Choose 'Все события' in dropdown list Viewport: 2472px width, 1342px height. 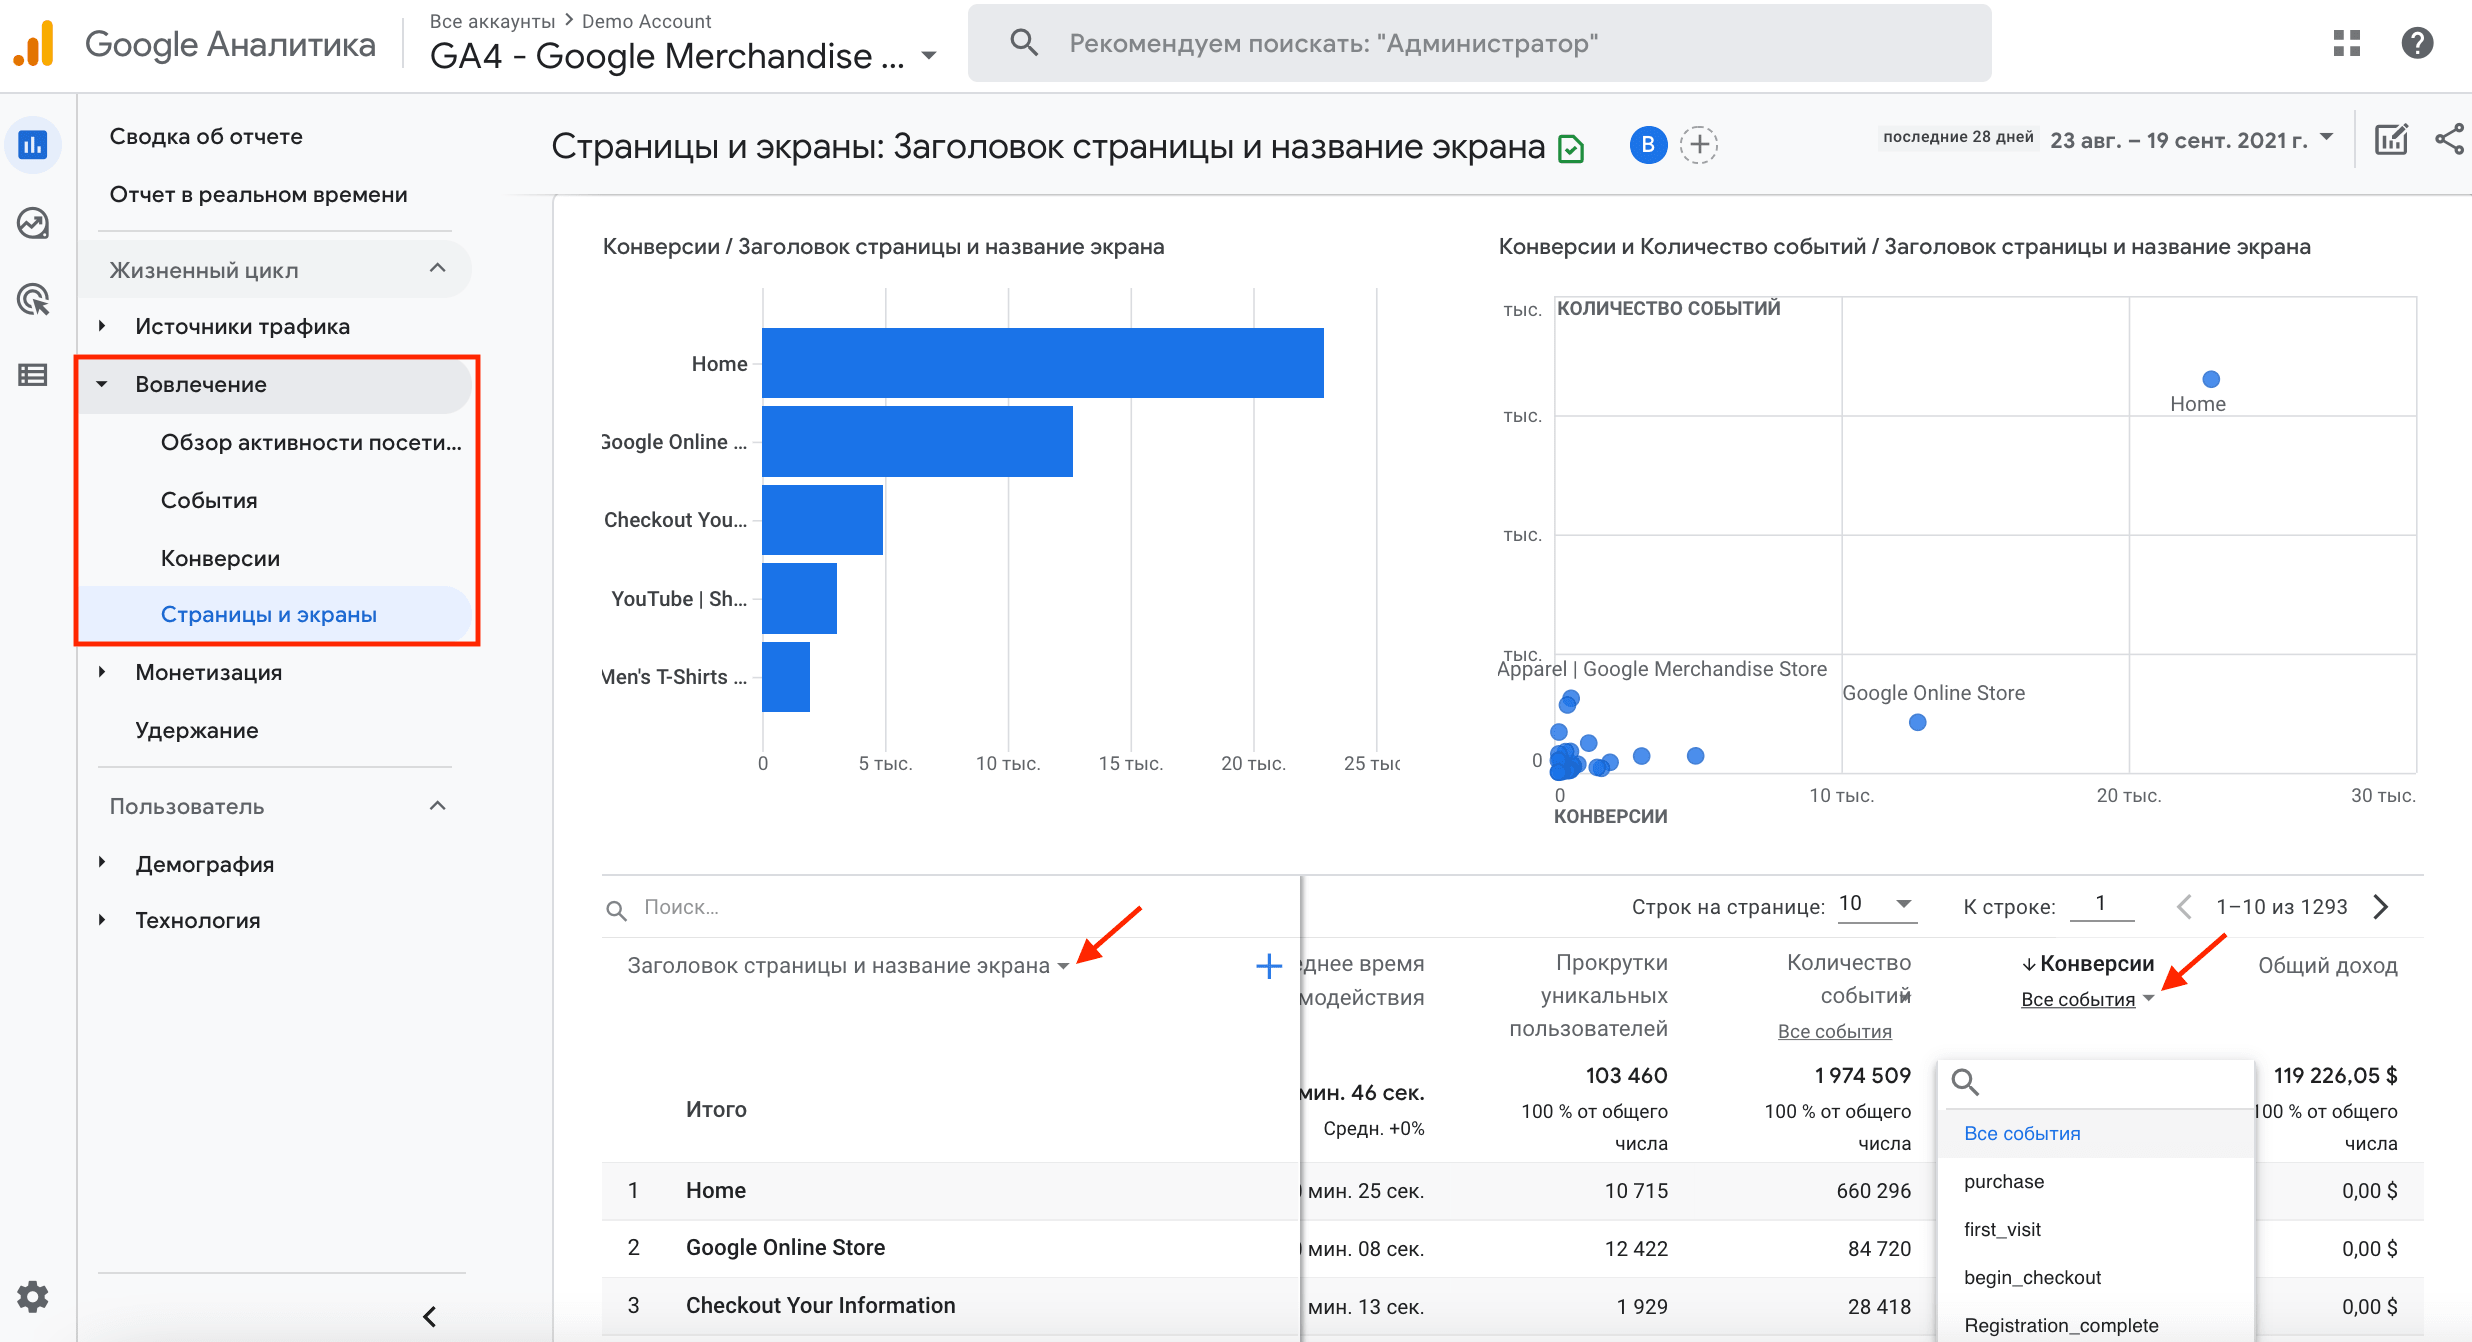(2095, 1133)
